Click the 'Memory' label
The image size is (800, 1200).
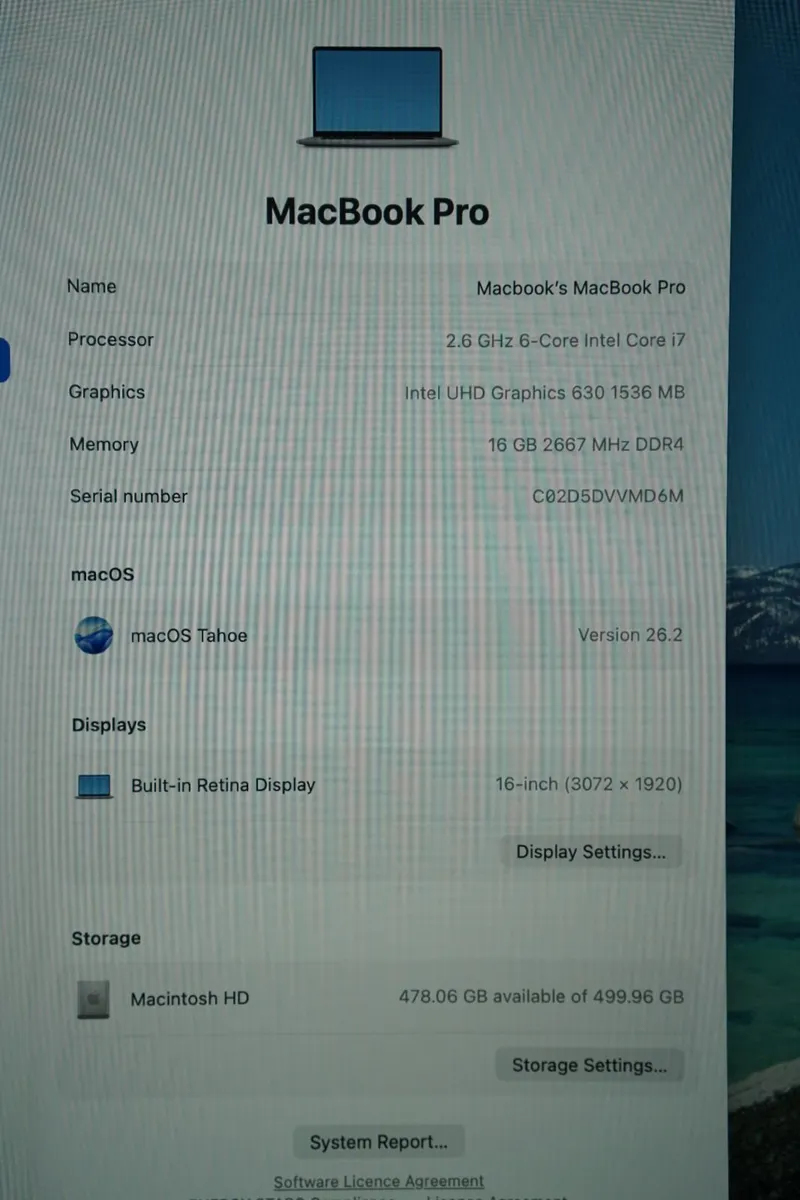(x=104, y=444)
